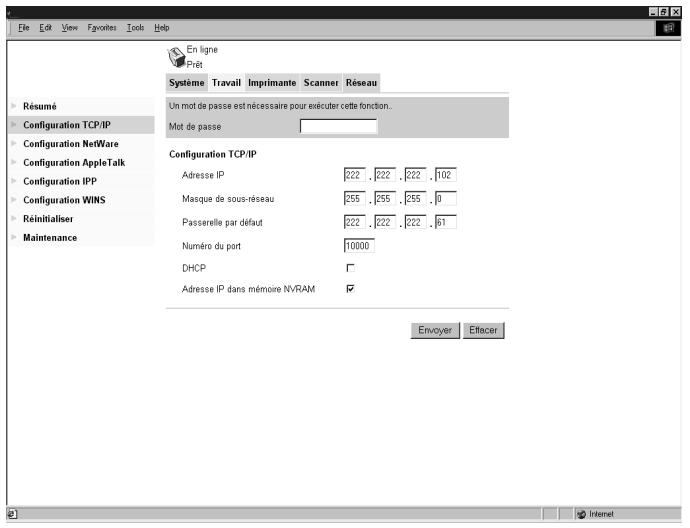Viewport: 690px width, 528px height.
Task: Click the arrow bullet beside Configuration IPP
Action: [x=14, y=181]
